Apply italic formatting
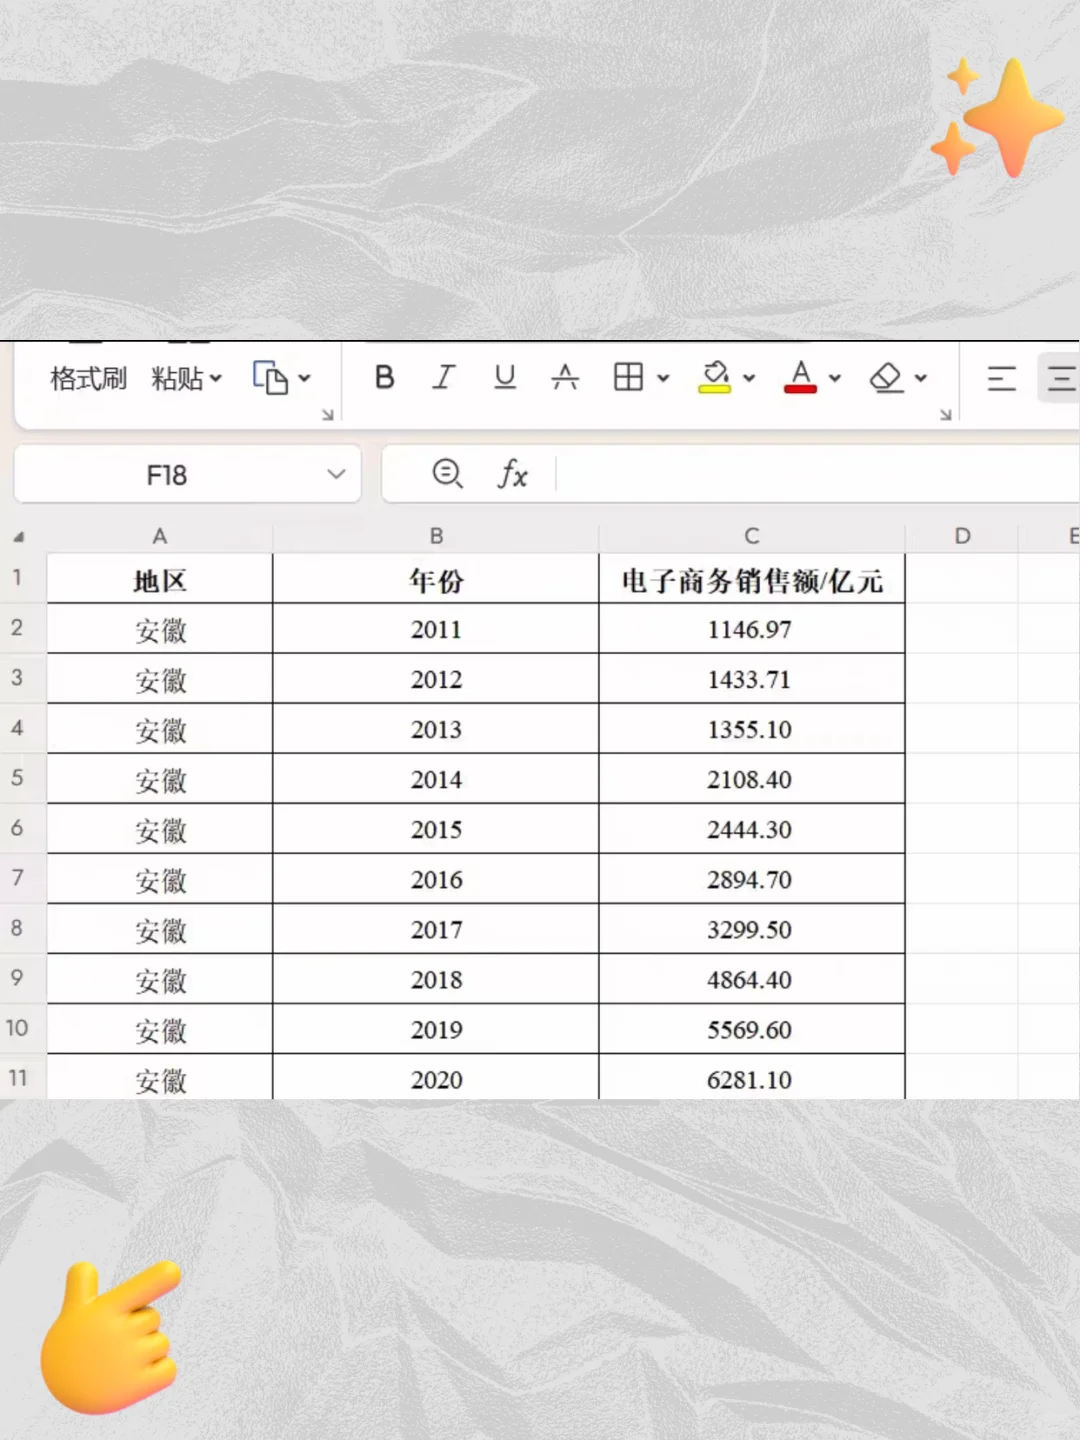 444,378
